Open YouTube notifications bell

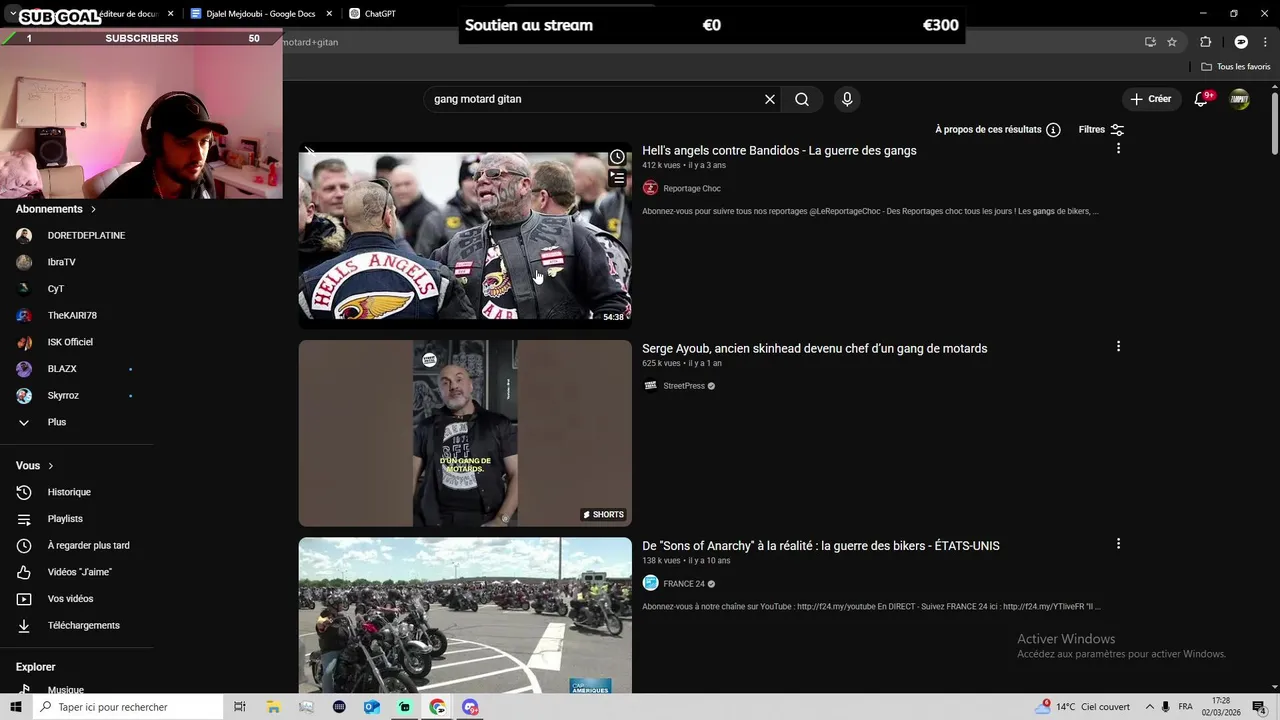coord(1202,99)
